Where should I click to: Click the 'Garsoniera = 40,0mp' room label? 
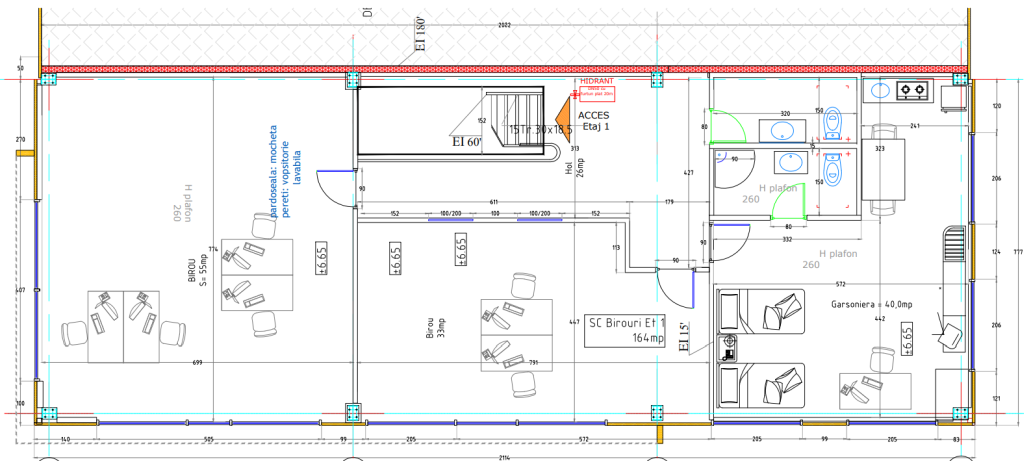pyautogui.click(x=866, y=303)
